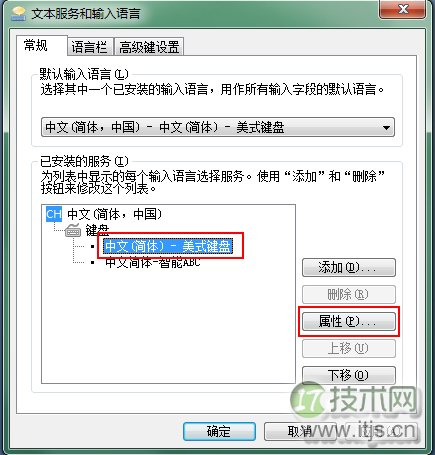Go to the 高级键设置 tab
Image resolution: width=435 pixels, height=455 pixels.
(x=149, y=47)
